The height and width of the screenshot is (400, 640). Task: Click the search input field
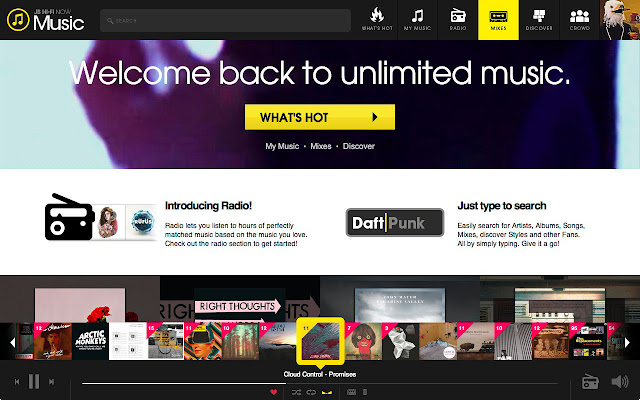(225, 20)
